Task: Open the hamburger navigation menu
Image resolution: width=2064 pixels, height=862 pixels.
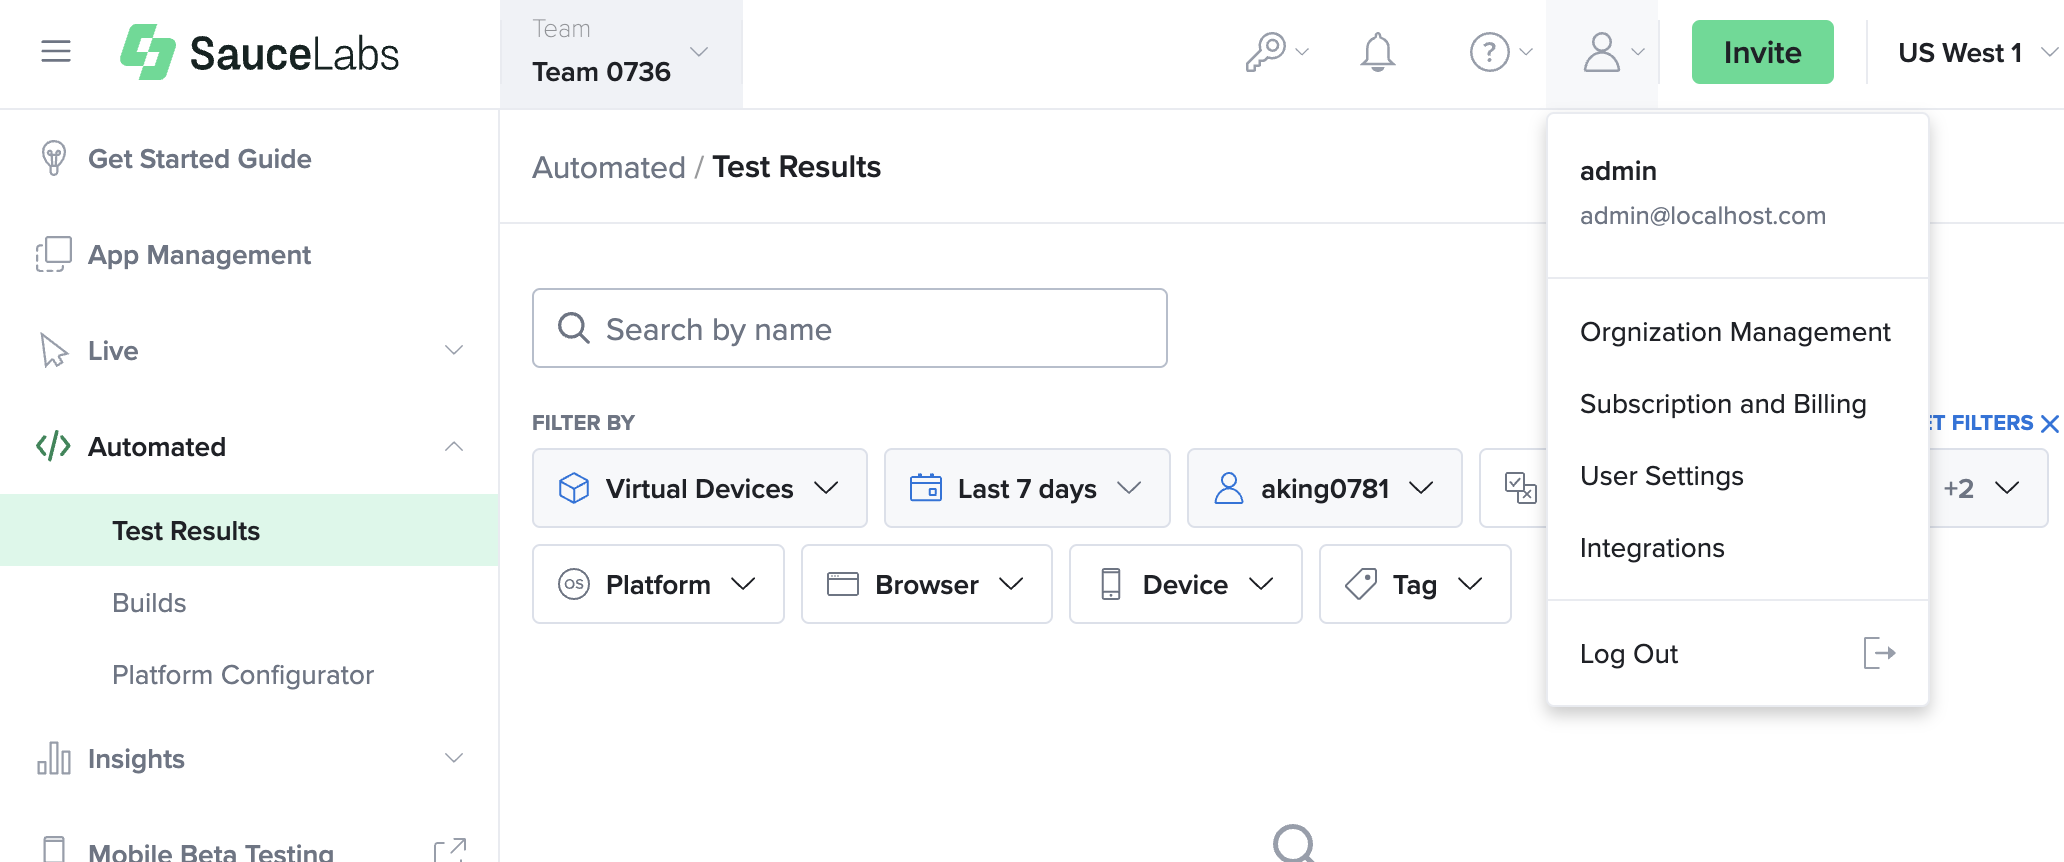Action: point(55,51)
